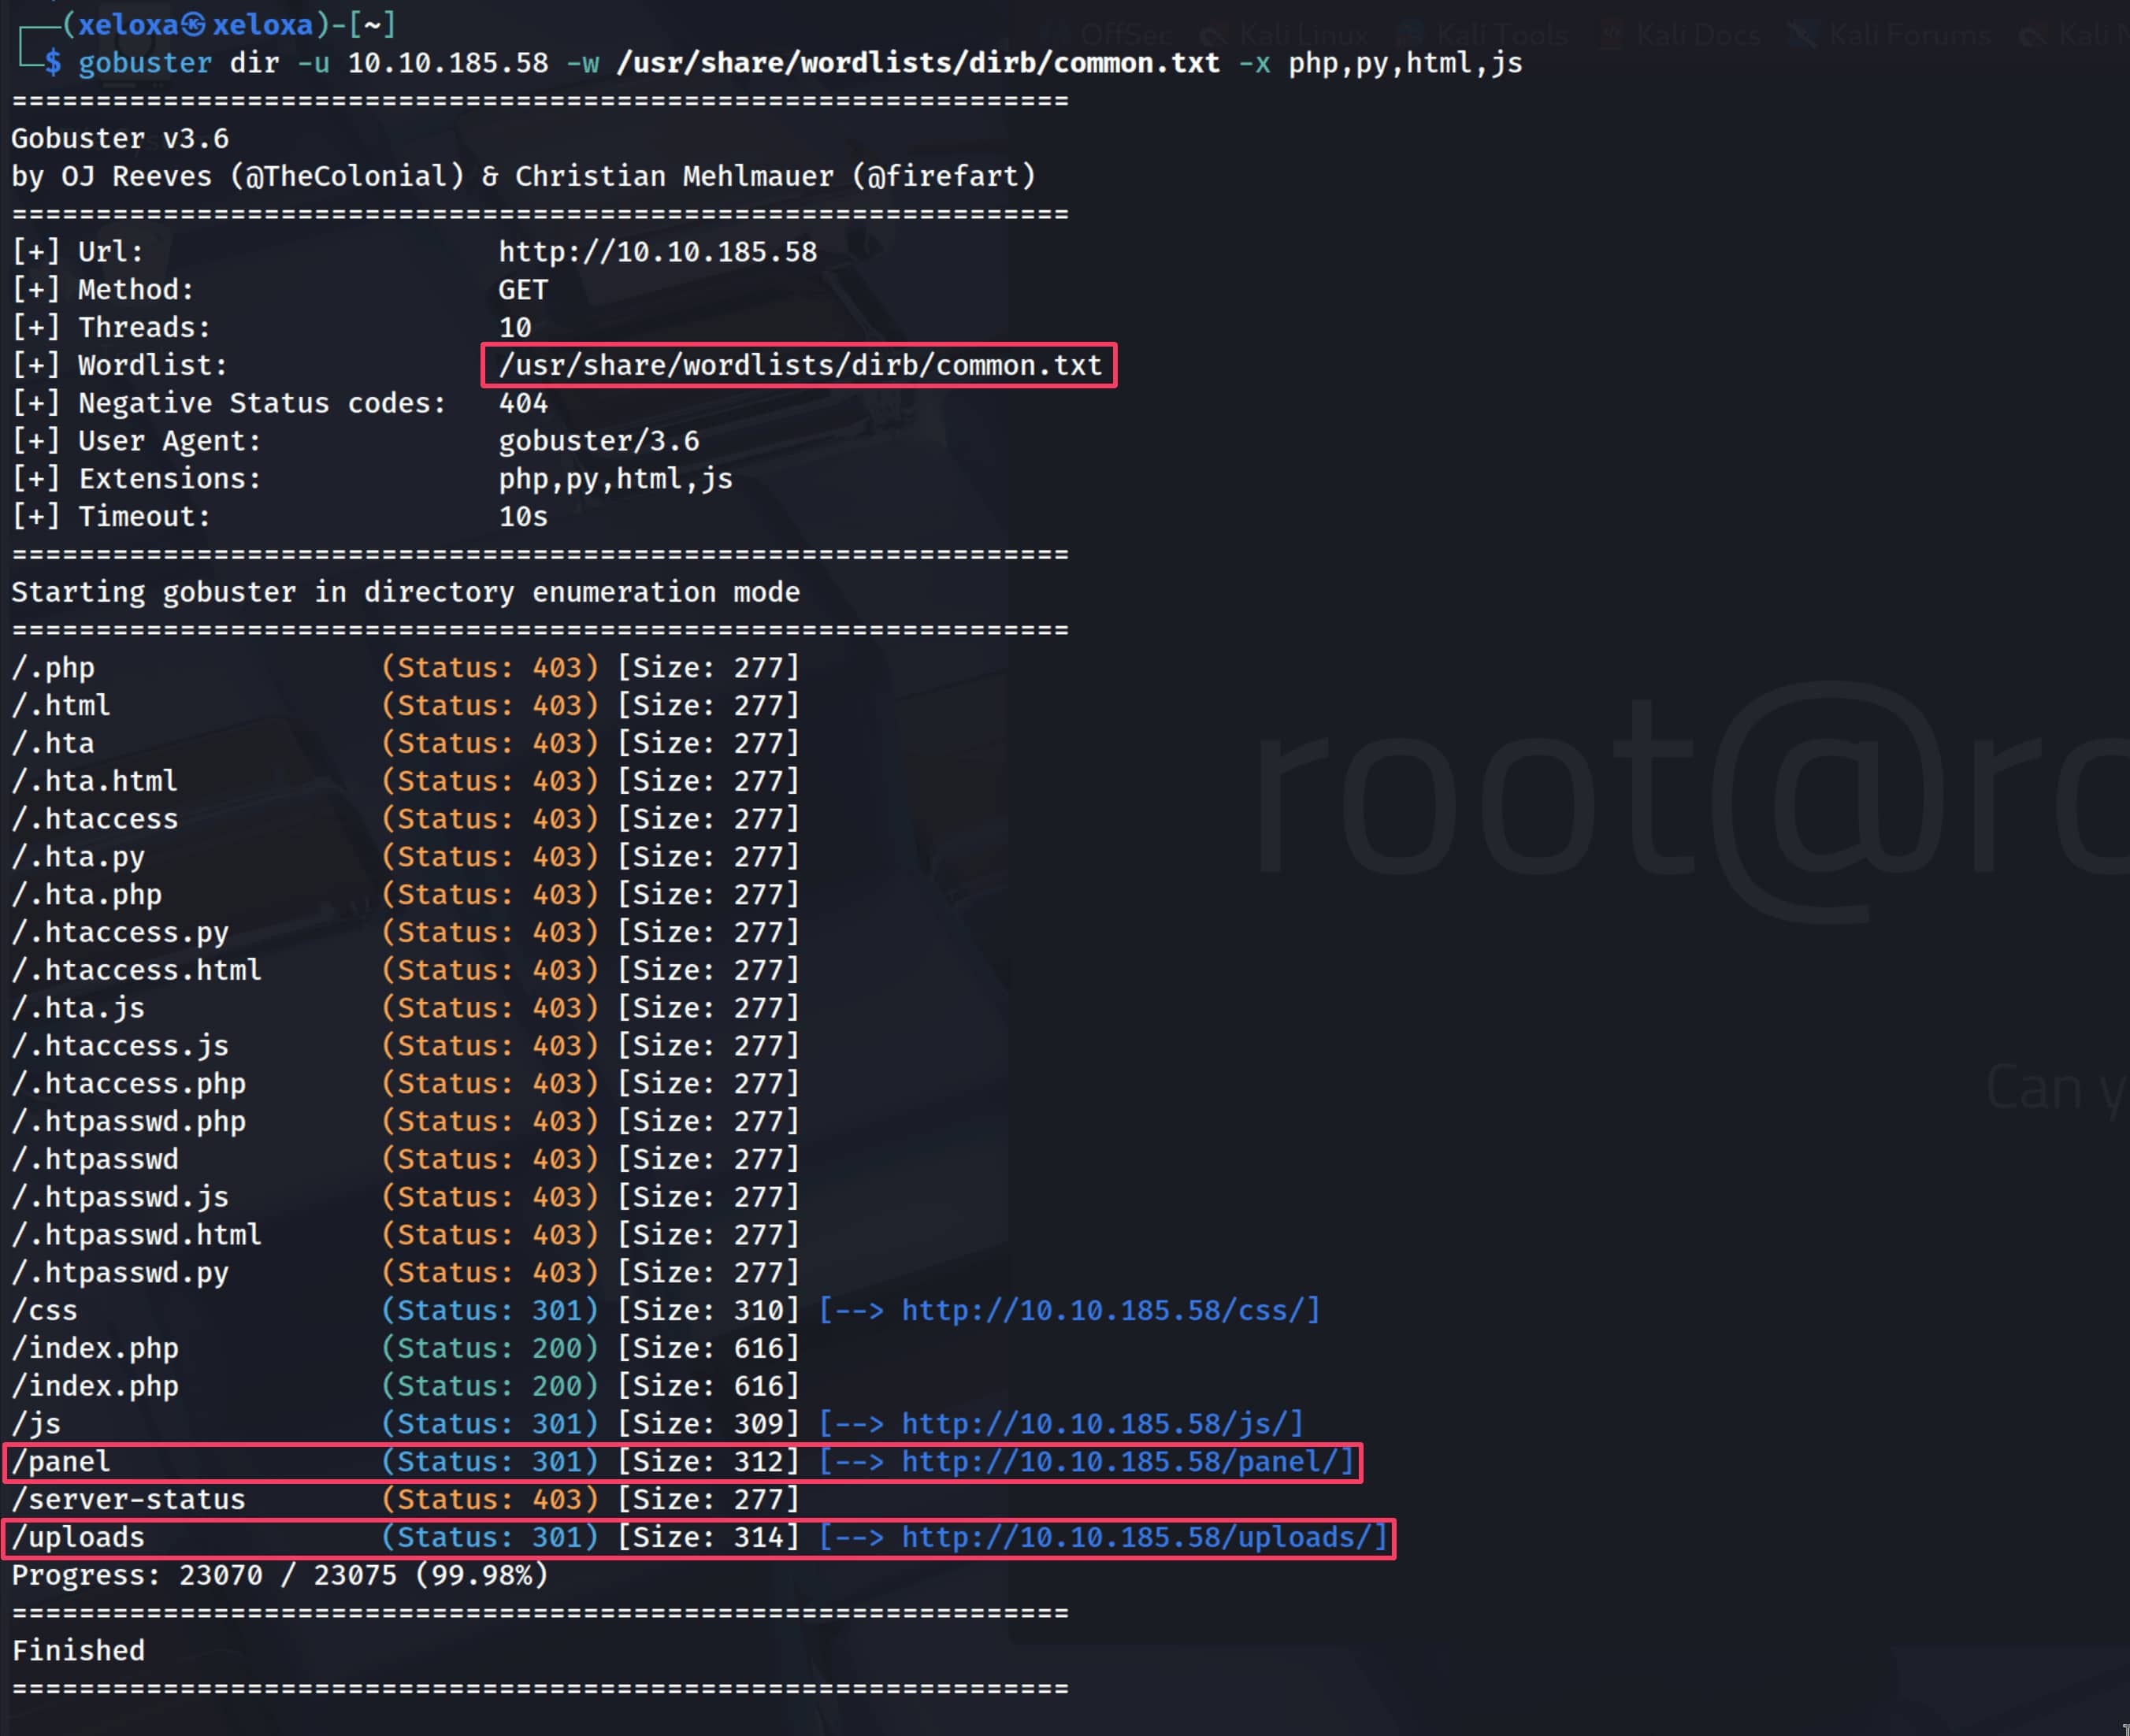
Task: Click the Timeout value 10s
Action: coord(523,517)
